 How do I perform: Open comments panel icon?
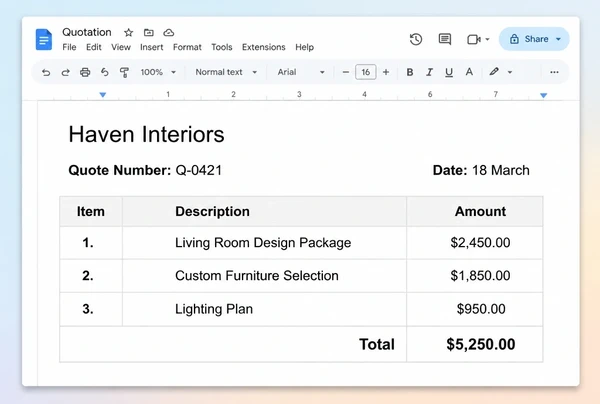point(445,39)
